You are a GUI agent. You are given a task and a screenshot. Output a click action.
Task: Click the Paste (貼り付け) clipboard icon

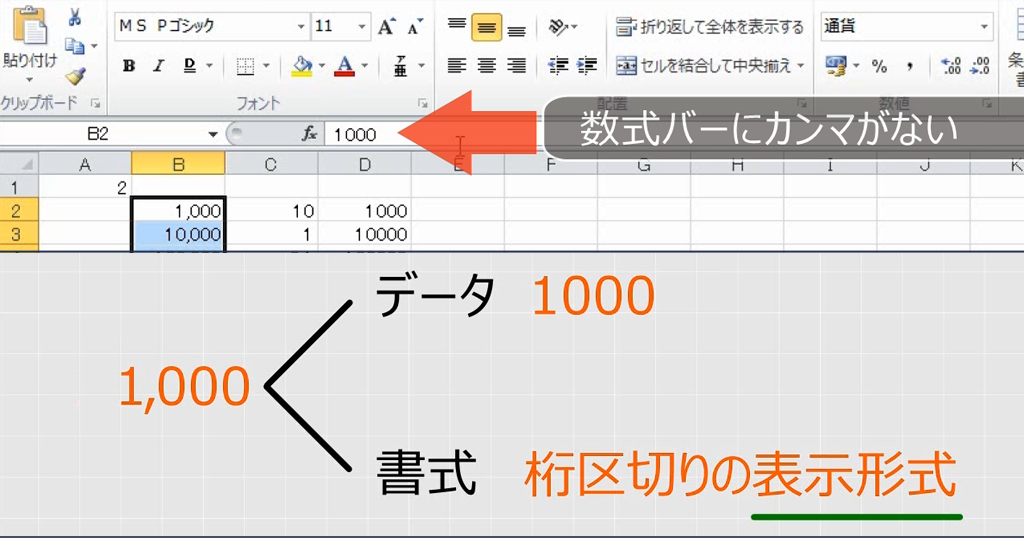pos(29,26)
